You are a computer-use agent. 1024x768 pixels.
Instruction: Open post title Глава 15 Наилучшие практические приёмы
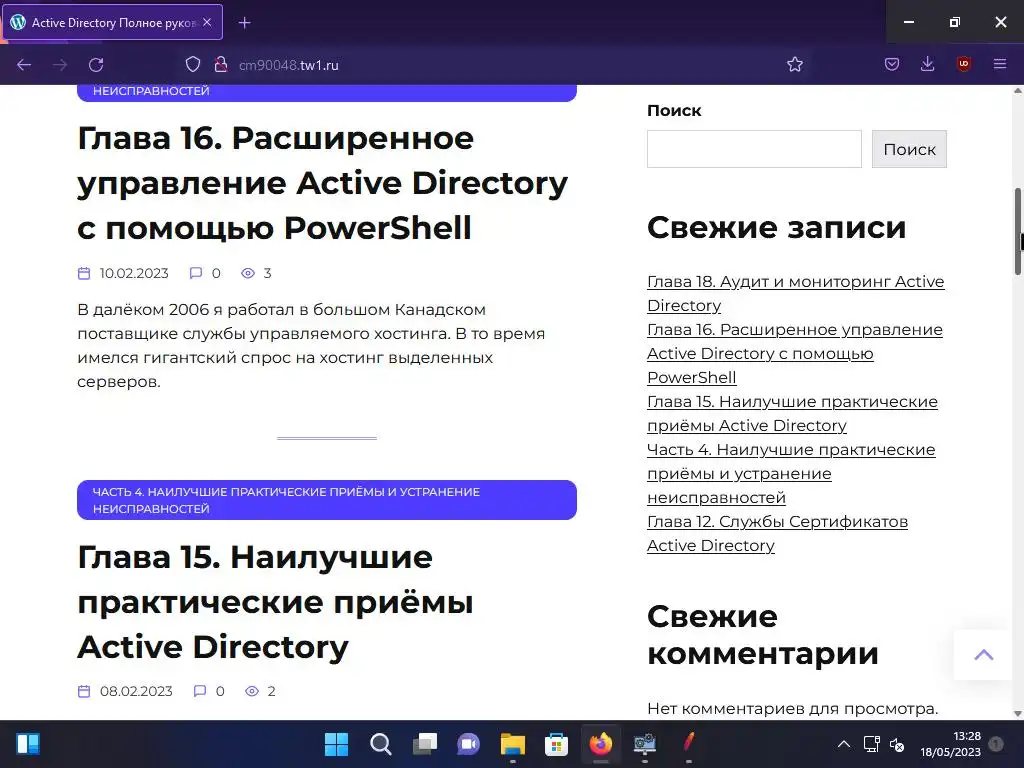pyautogui.click(x=275, y=601)
